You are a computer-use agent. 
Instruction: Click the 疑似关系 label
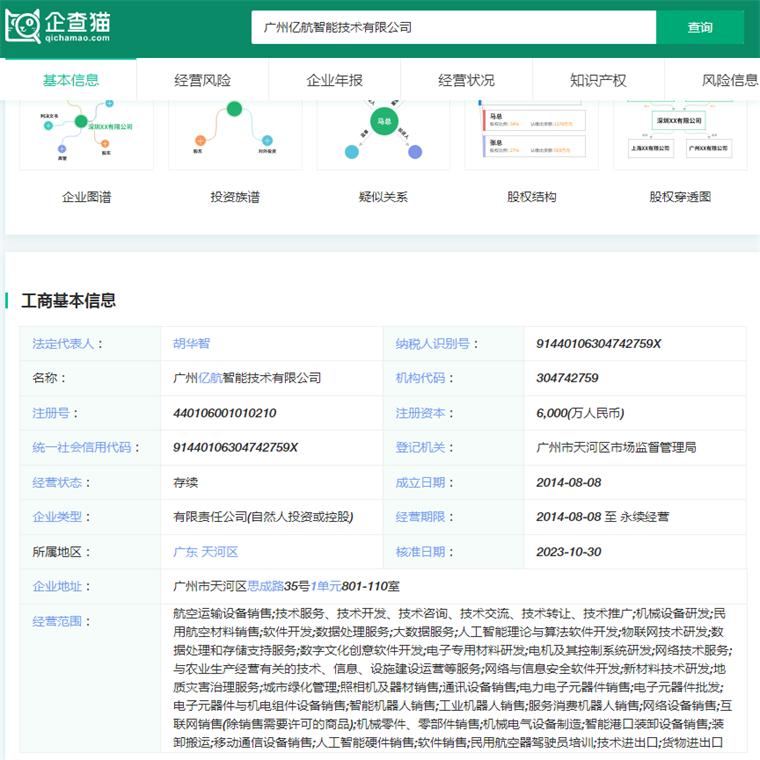[383, 197]
